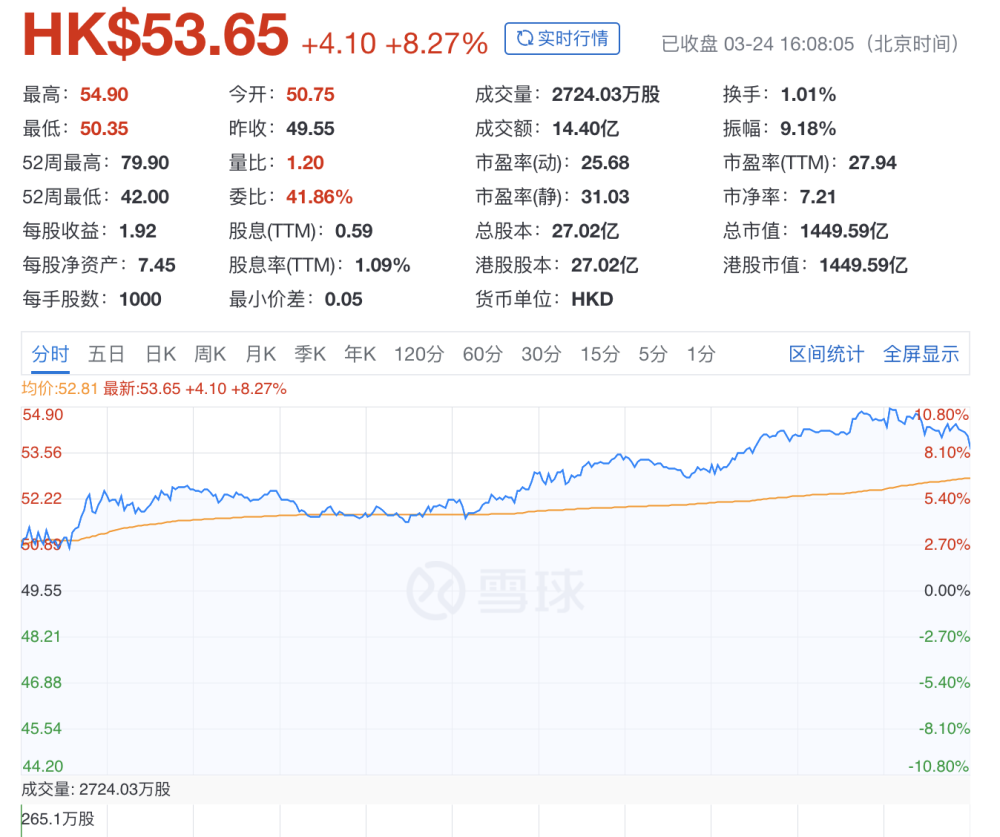Select the 分时 chart tab
Viewport: 1000px width, 837px height.
pyautogui.click(x=50, y=354)
